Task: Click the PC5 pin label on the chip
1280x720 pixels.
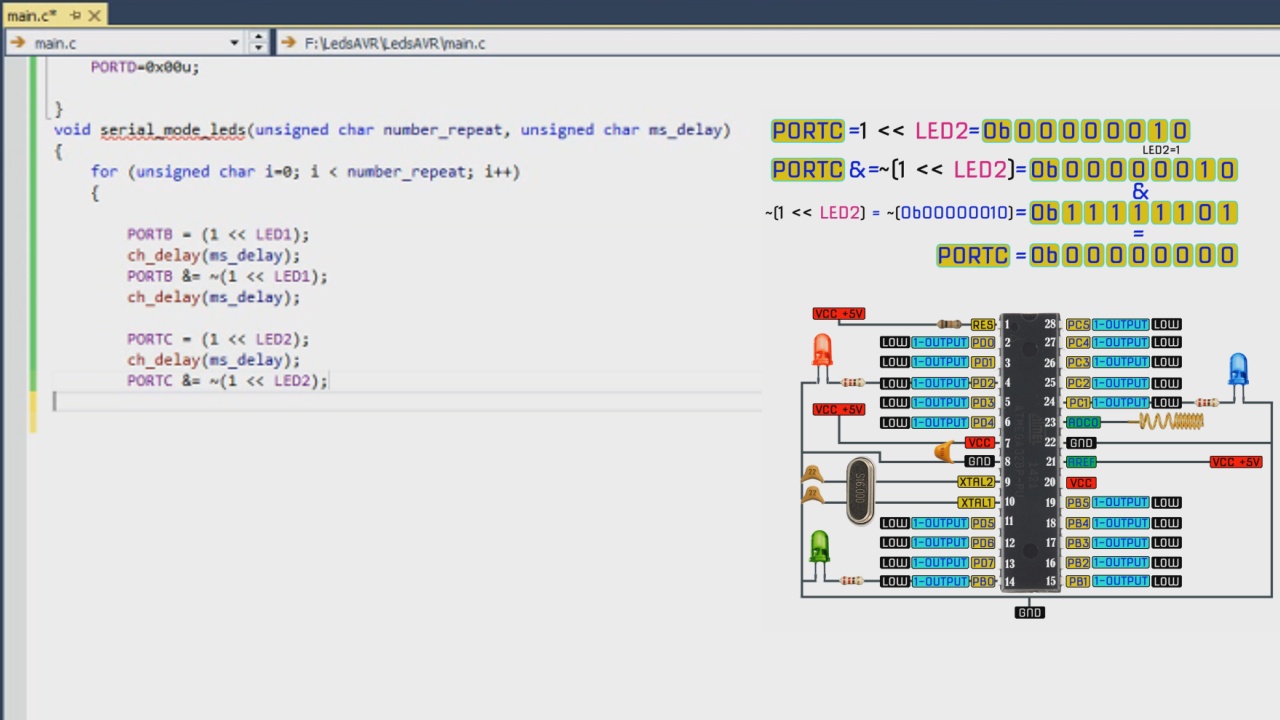Action: 1077,324
